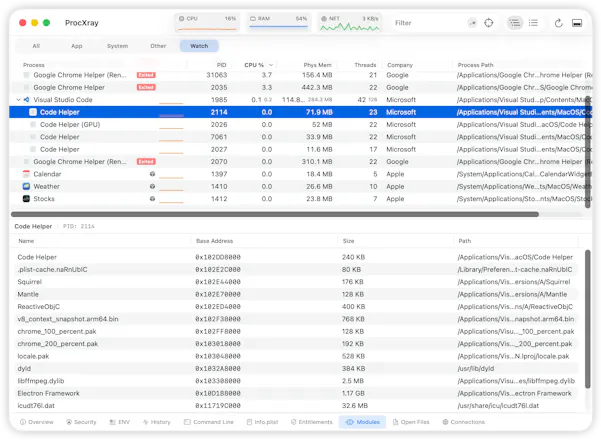The height and width of the screenshot is (440, 601).
Task: Toggle the regex filter option icon
Action: coord(473,23)
